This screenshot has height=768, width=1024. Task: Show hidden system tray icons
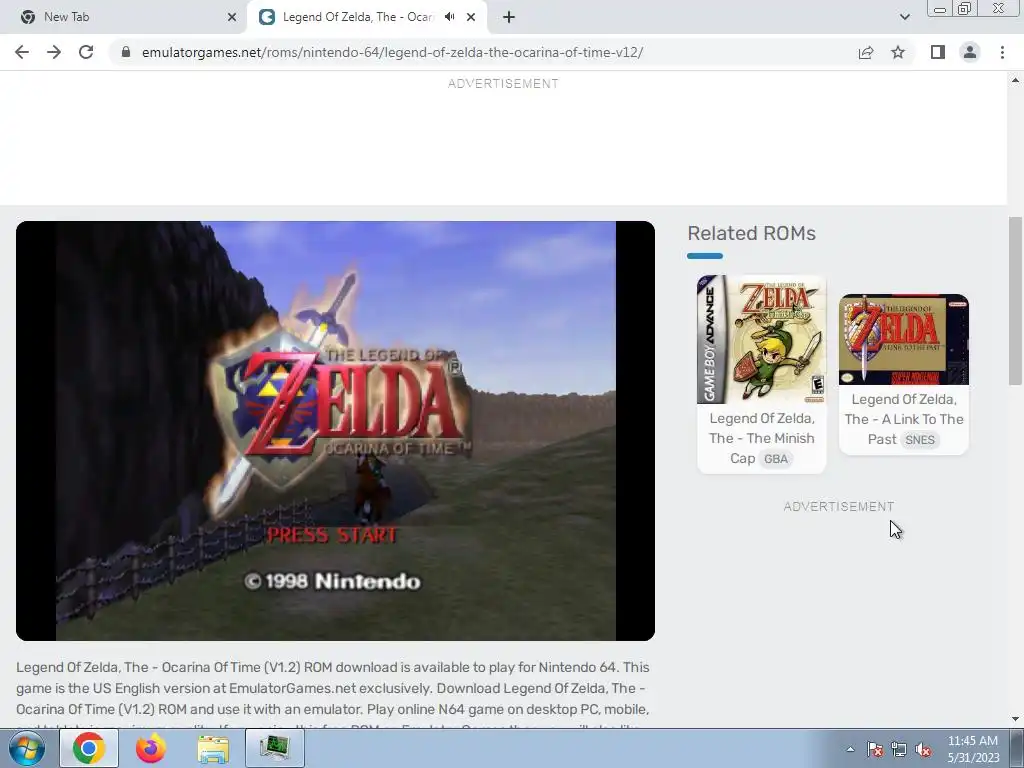coord(850,749)
